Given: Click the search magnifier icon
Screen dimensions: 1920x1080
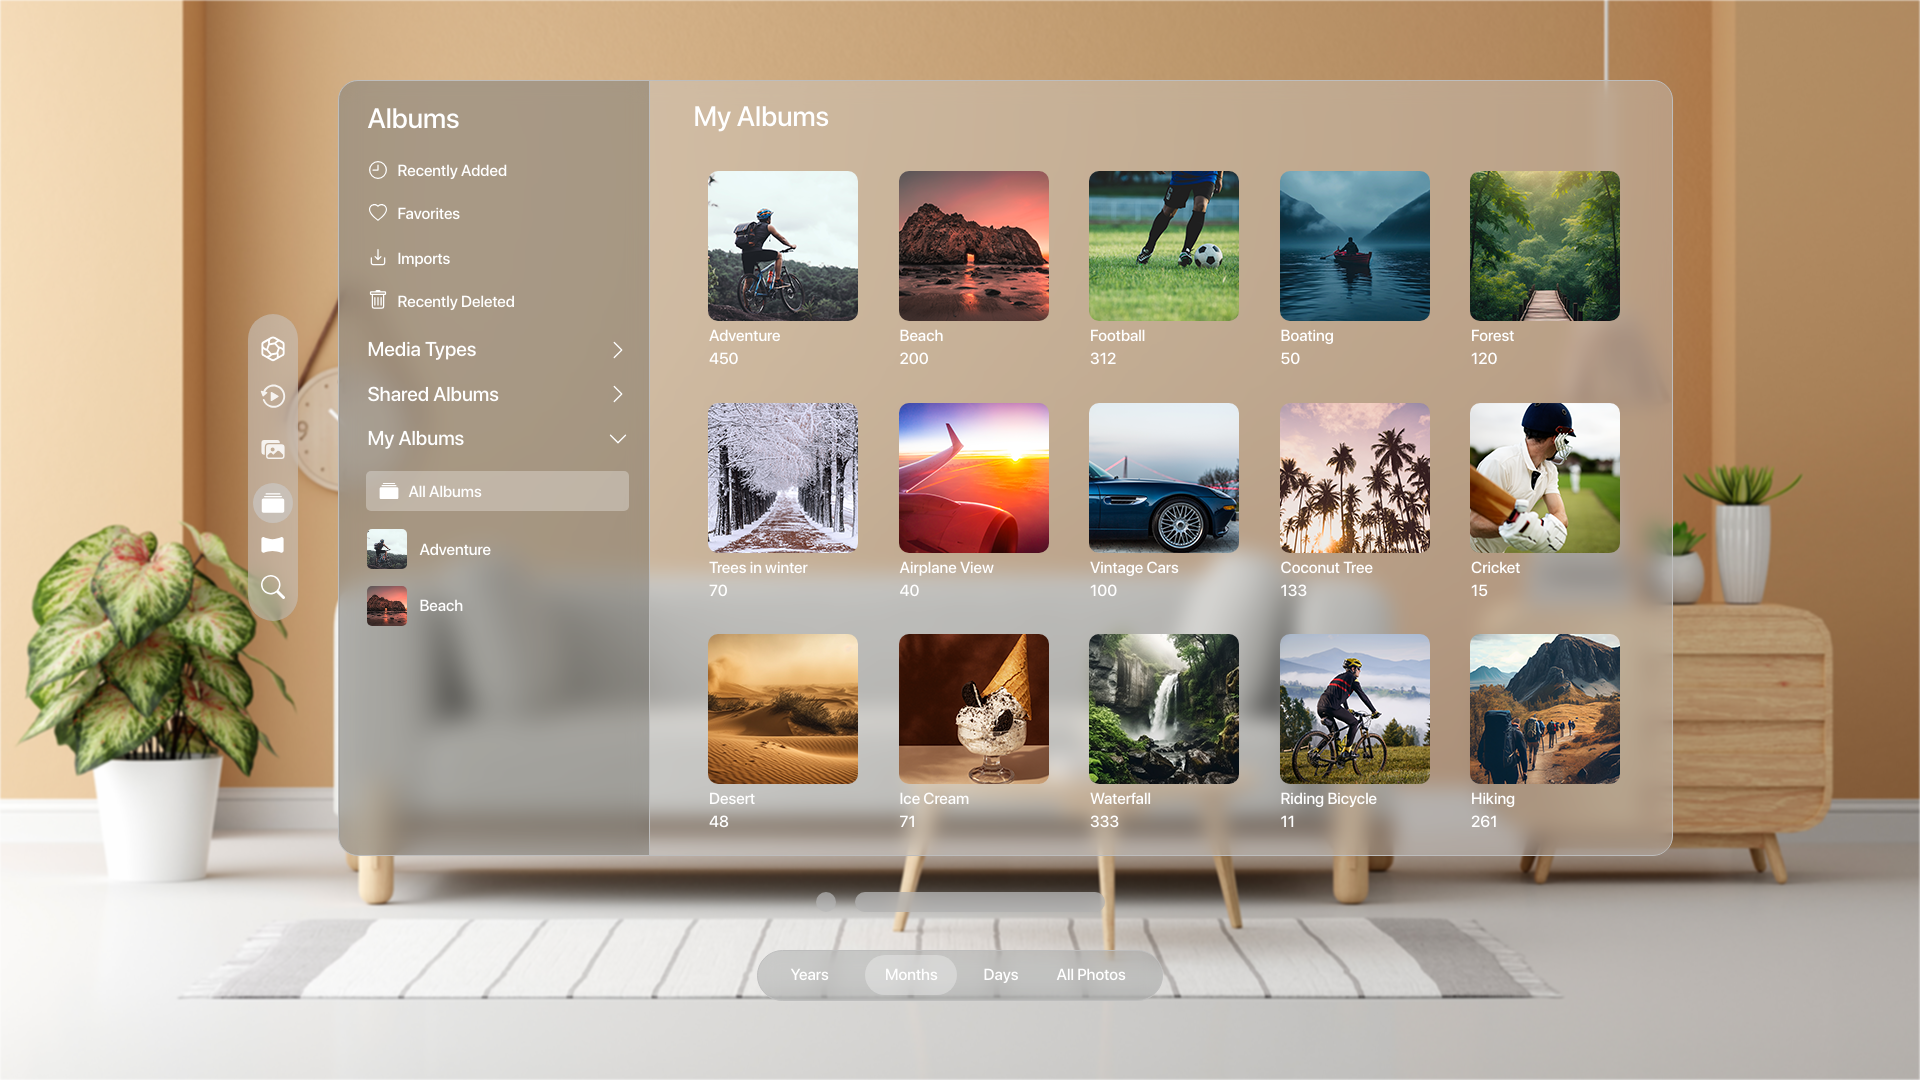Looking at the screenshot, I should pos(273,587).
